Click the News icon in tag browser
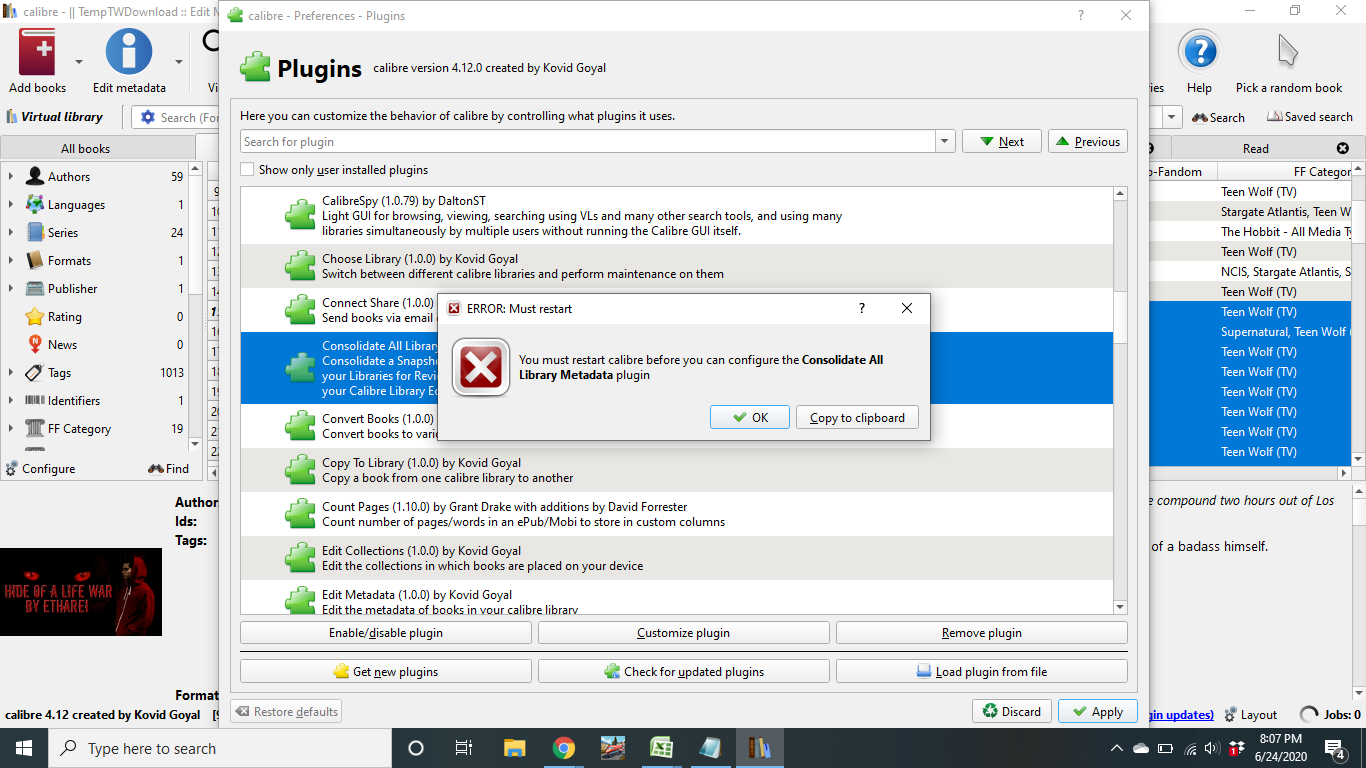This screenshot has height=768, width=1366. click(x=35, y=344)
